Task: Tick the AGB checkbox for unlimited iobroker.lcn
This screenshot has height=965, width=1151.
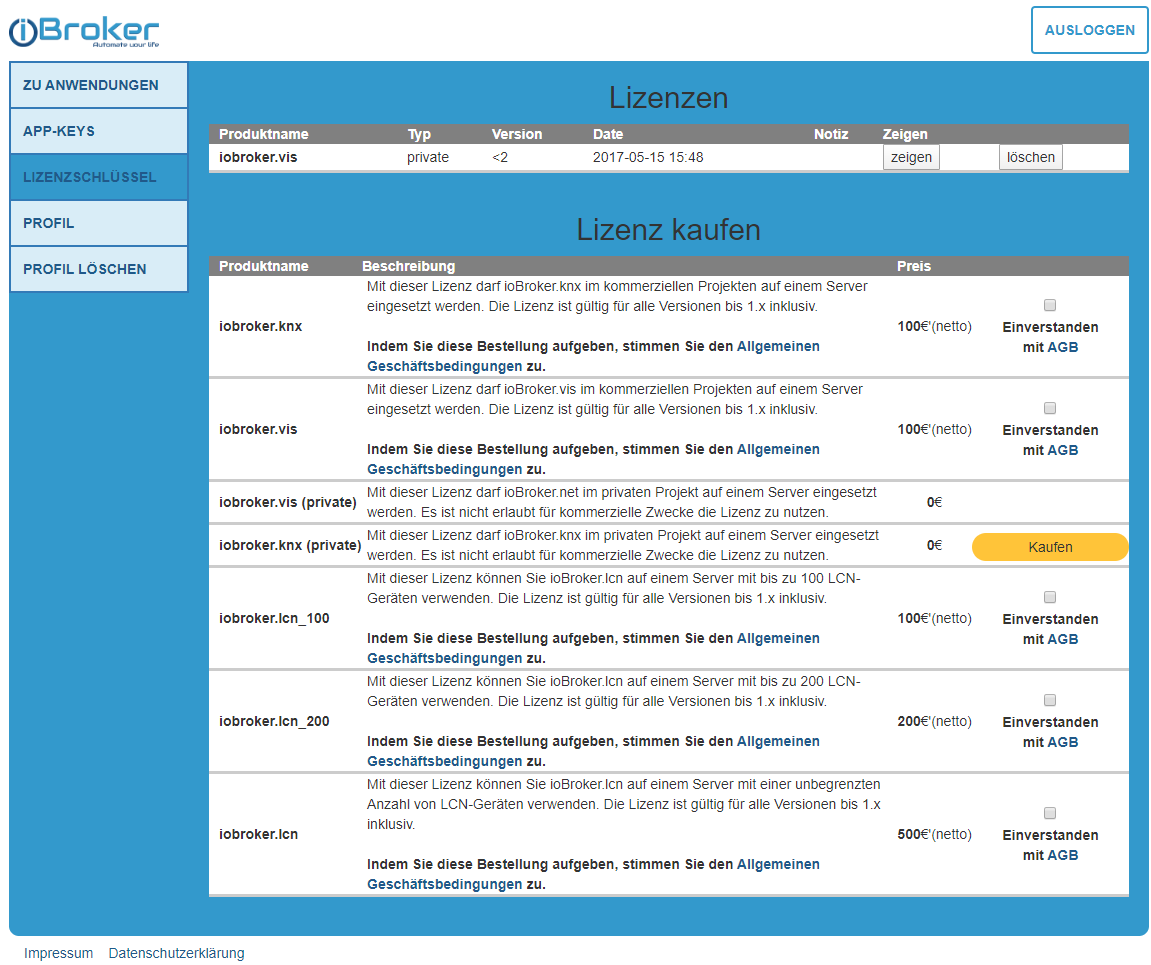Action: coord(1050,812)
